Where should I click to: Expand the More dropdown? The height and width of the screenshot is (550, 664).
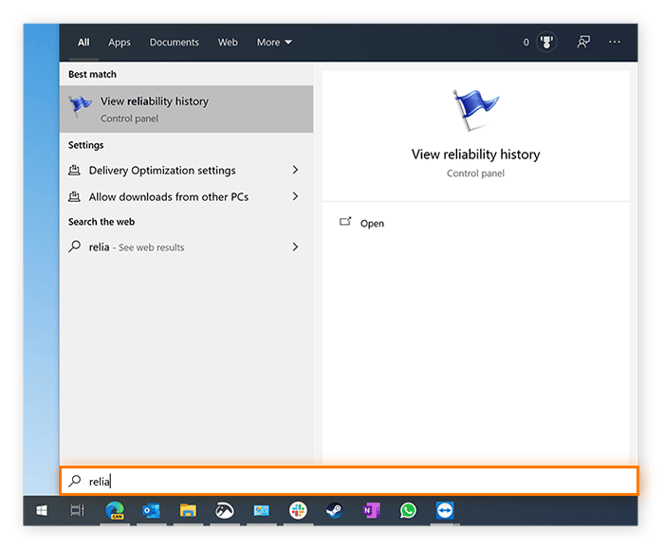(274, 42)
